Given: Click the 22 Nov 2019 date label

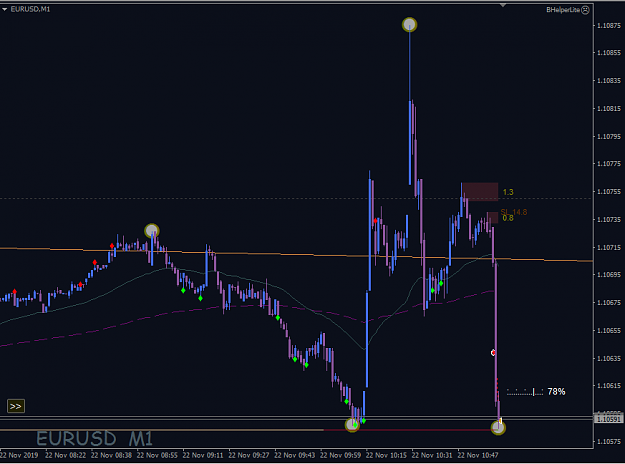Looking at the screenshot, I should (19, 455).
